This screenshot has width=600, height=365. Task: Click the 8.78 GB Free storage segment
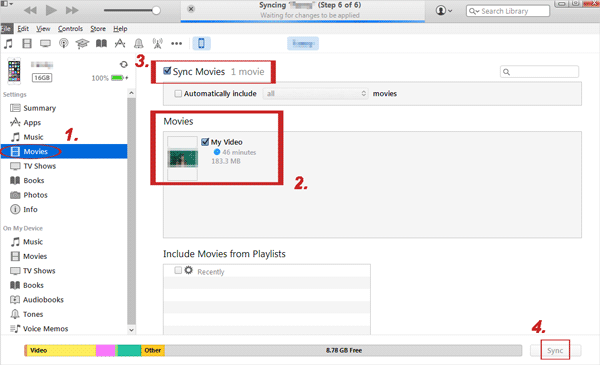(343, 350)
